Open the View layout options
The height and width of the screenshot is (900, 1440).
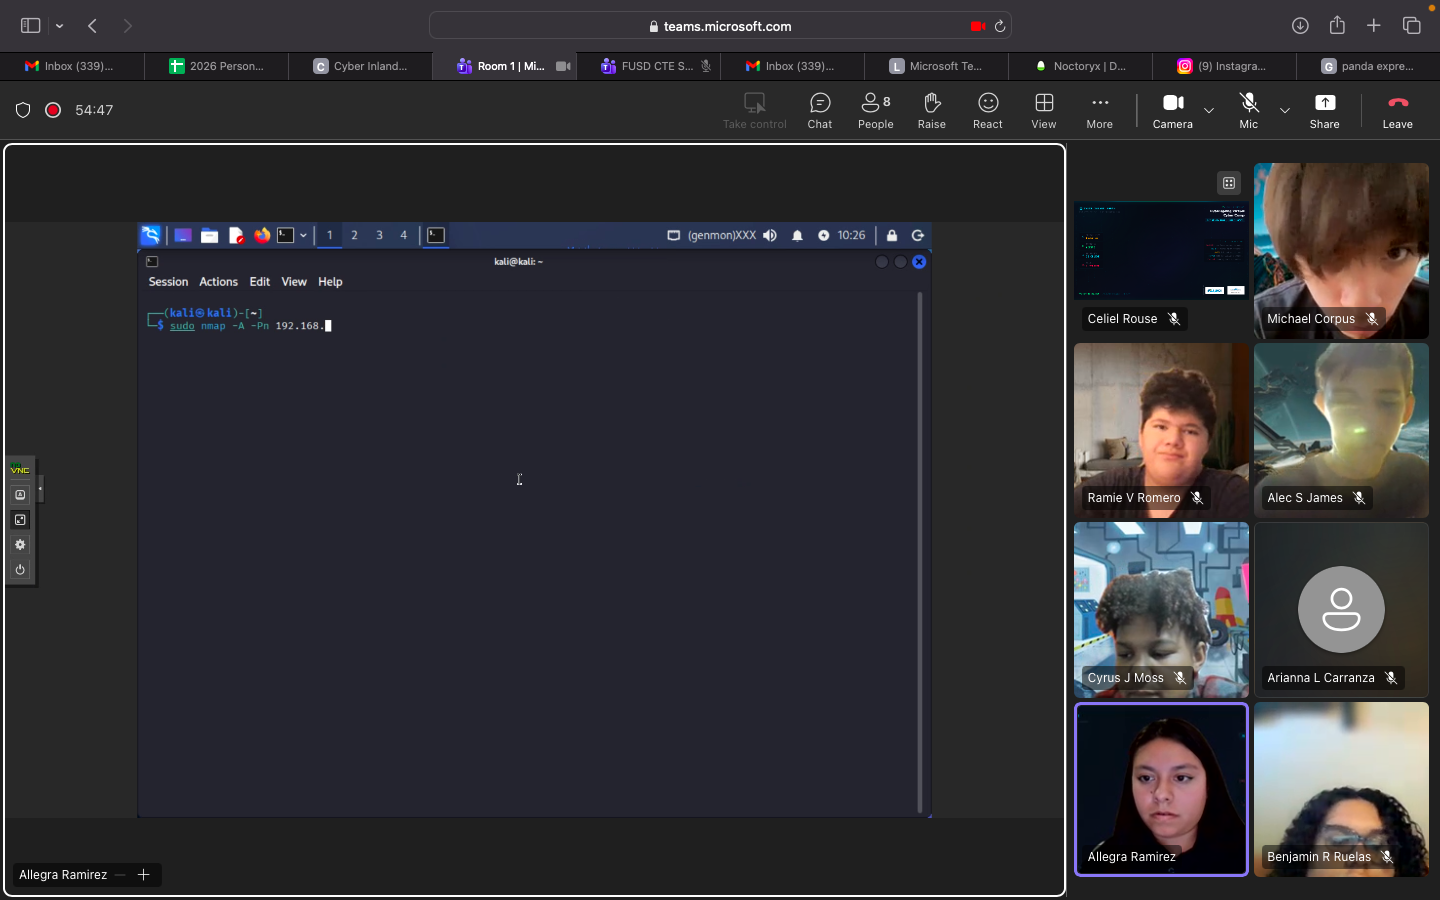1043,110
